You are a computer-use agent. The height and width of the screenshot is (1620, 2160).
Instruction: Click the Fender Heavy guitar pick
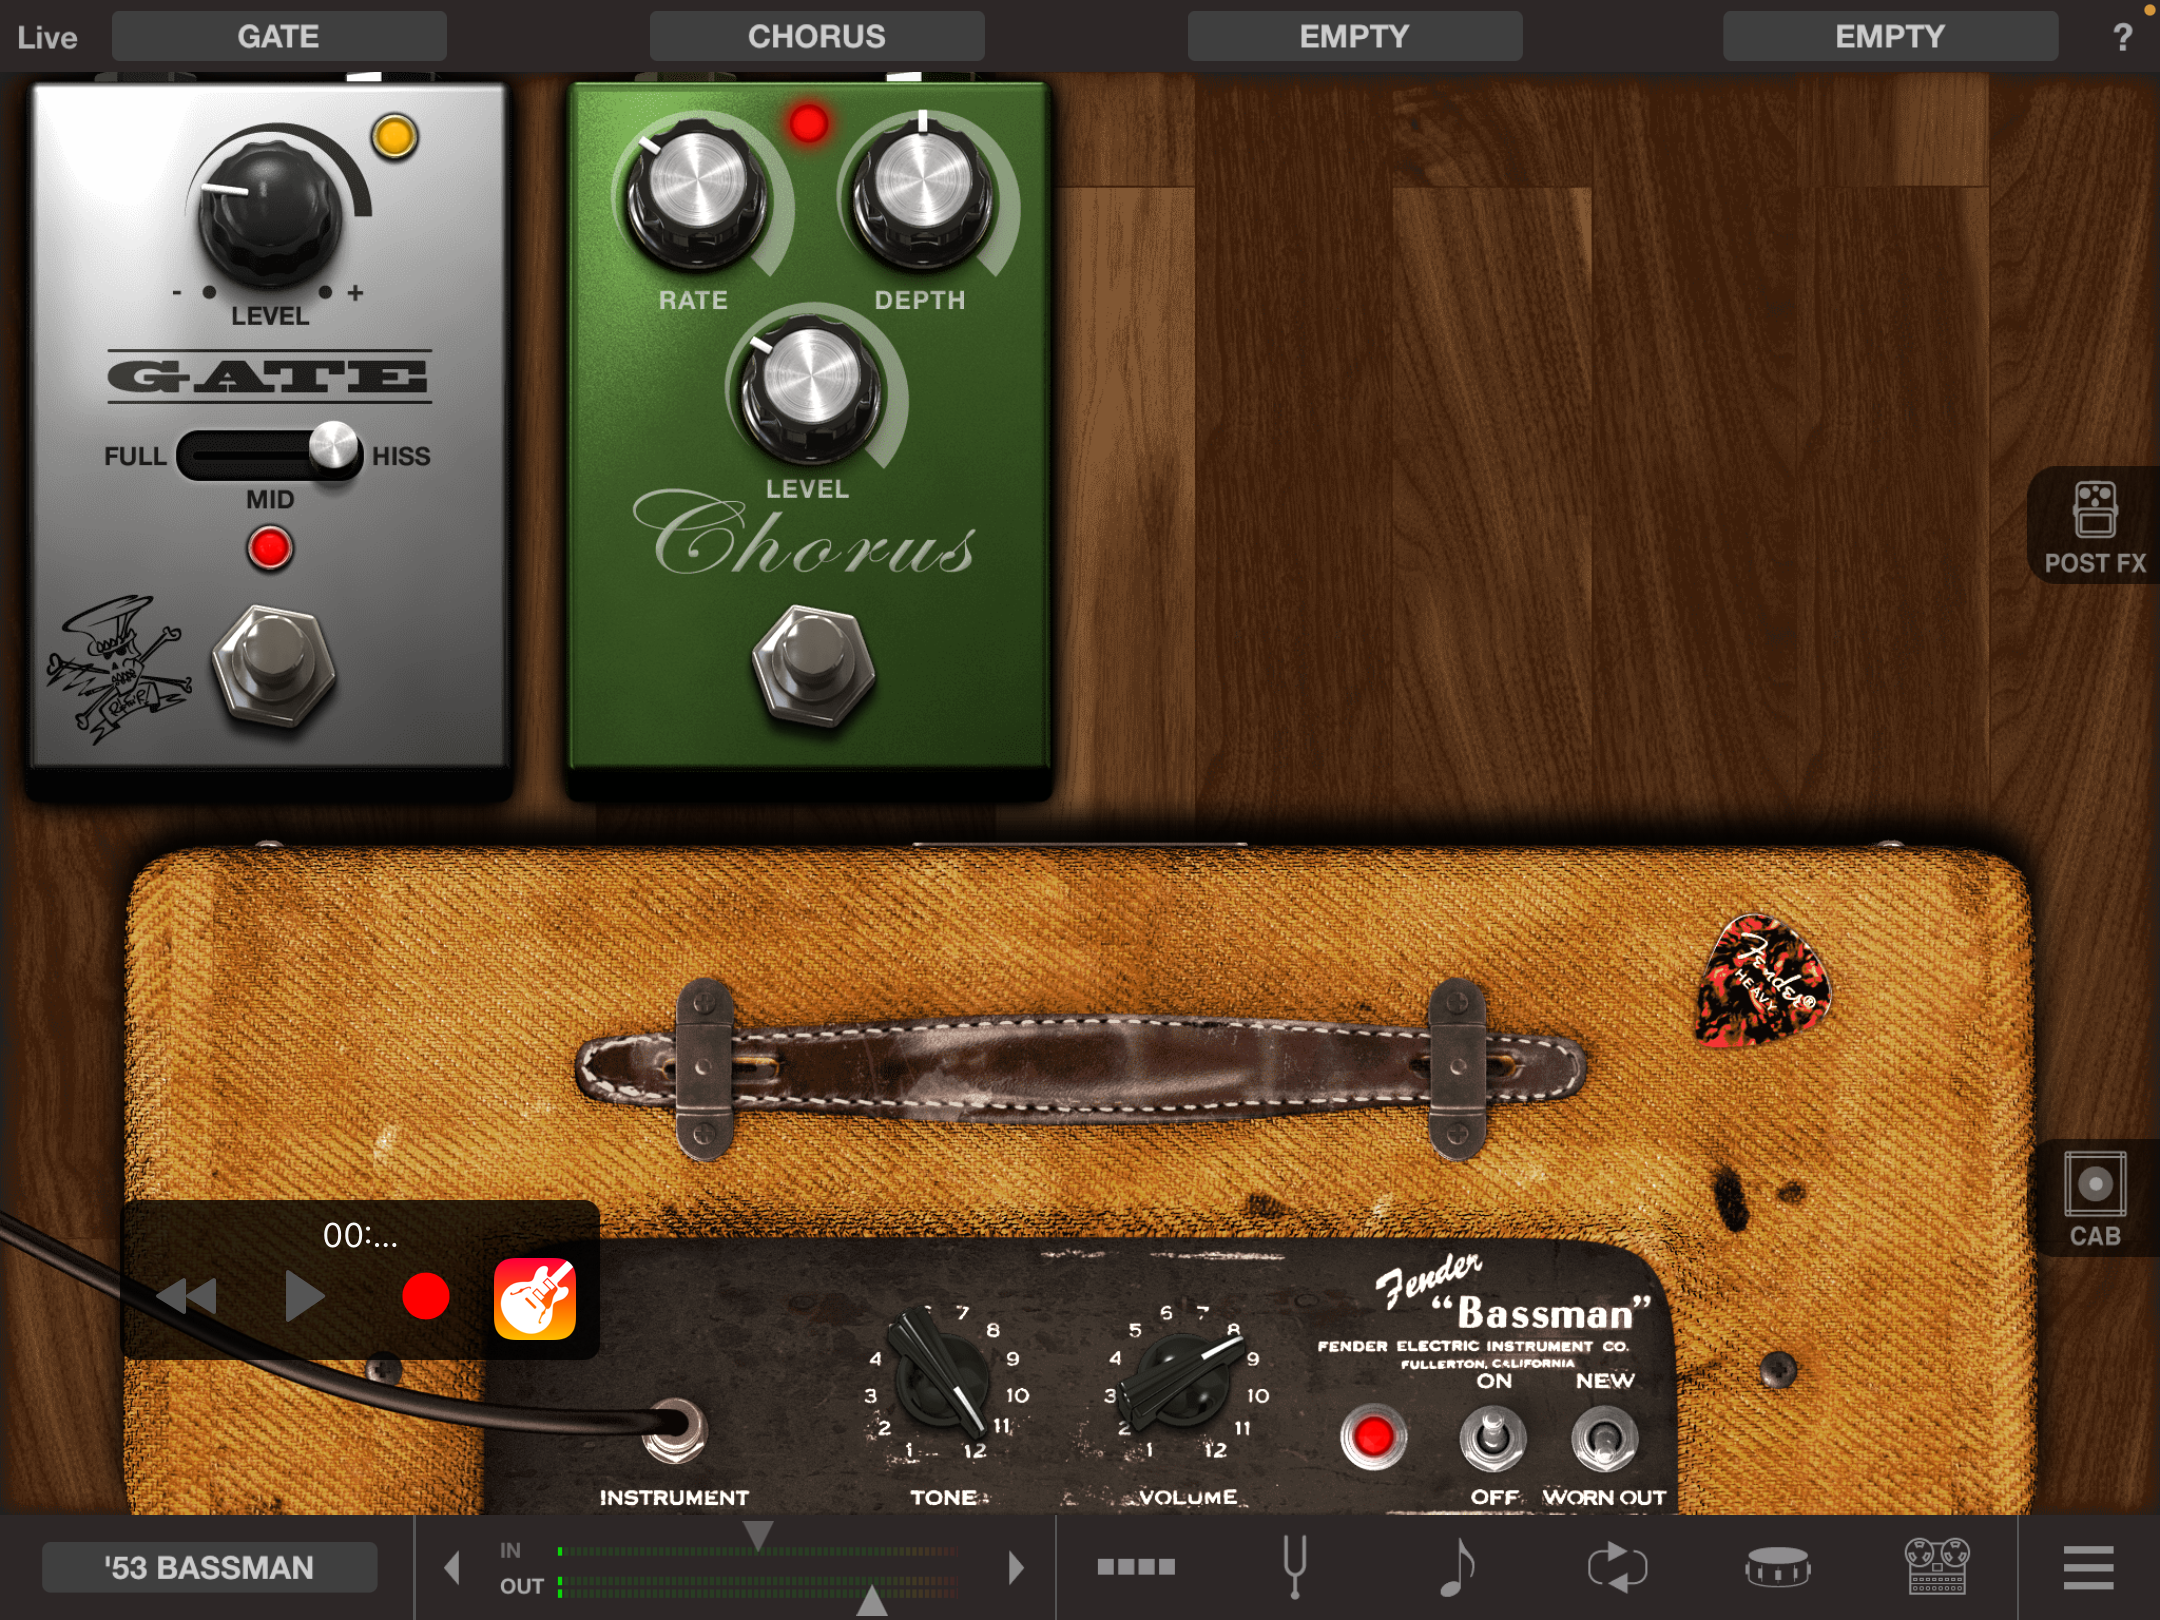pos(1763,981)
